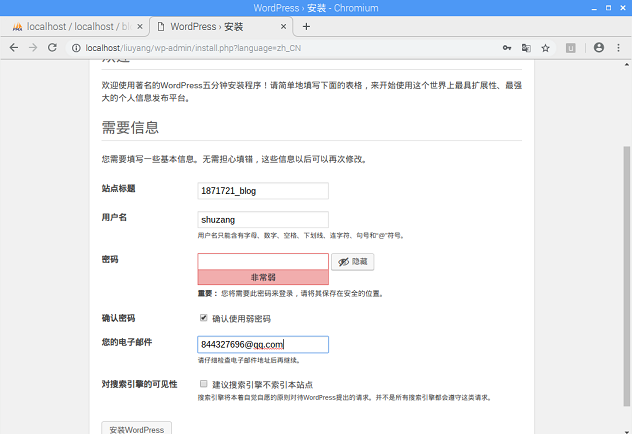Minimize the Chromium window
632x434 pixels.
594,8
